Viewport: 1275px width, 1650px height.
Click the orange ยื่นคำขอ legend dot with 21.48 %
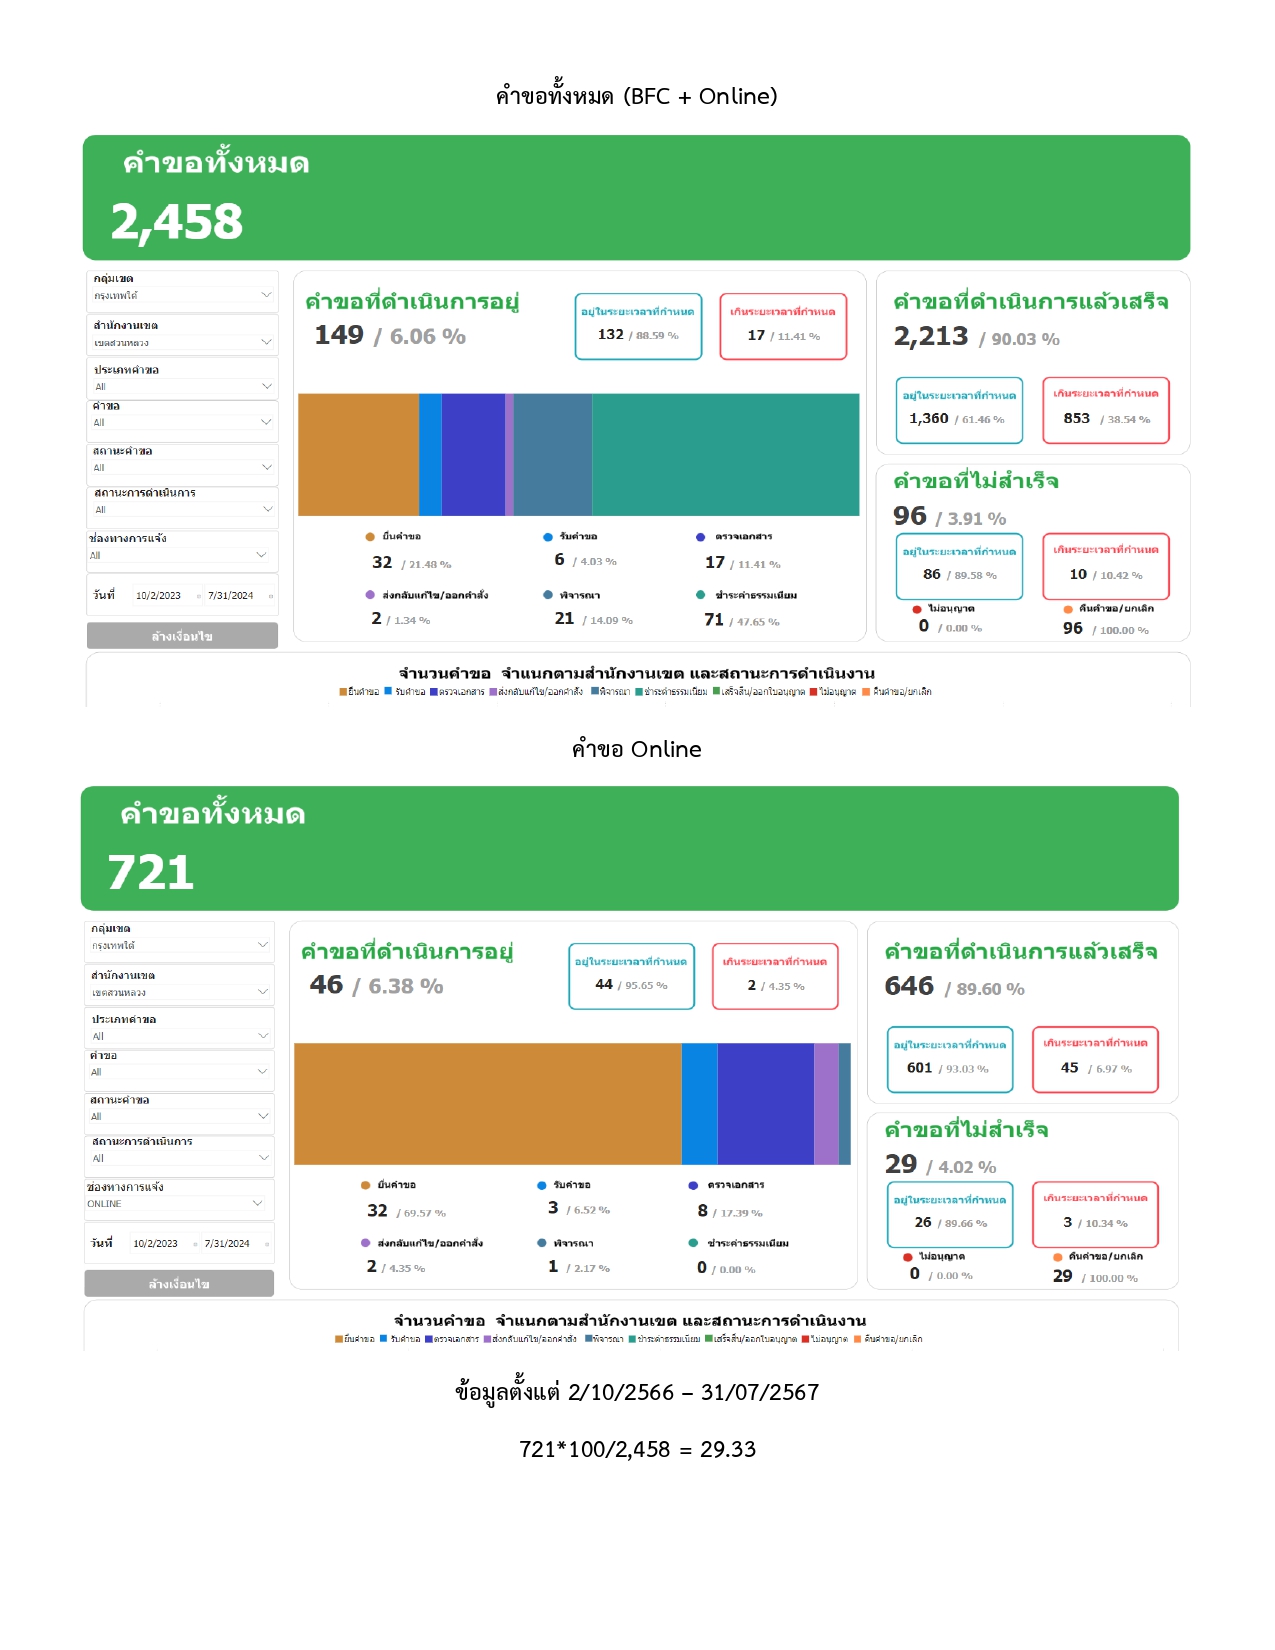pyautogui.click(x=370, y=537)
